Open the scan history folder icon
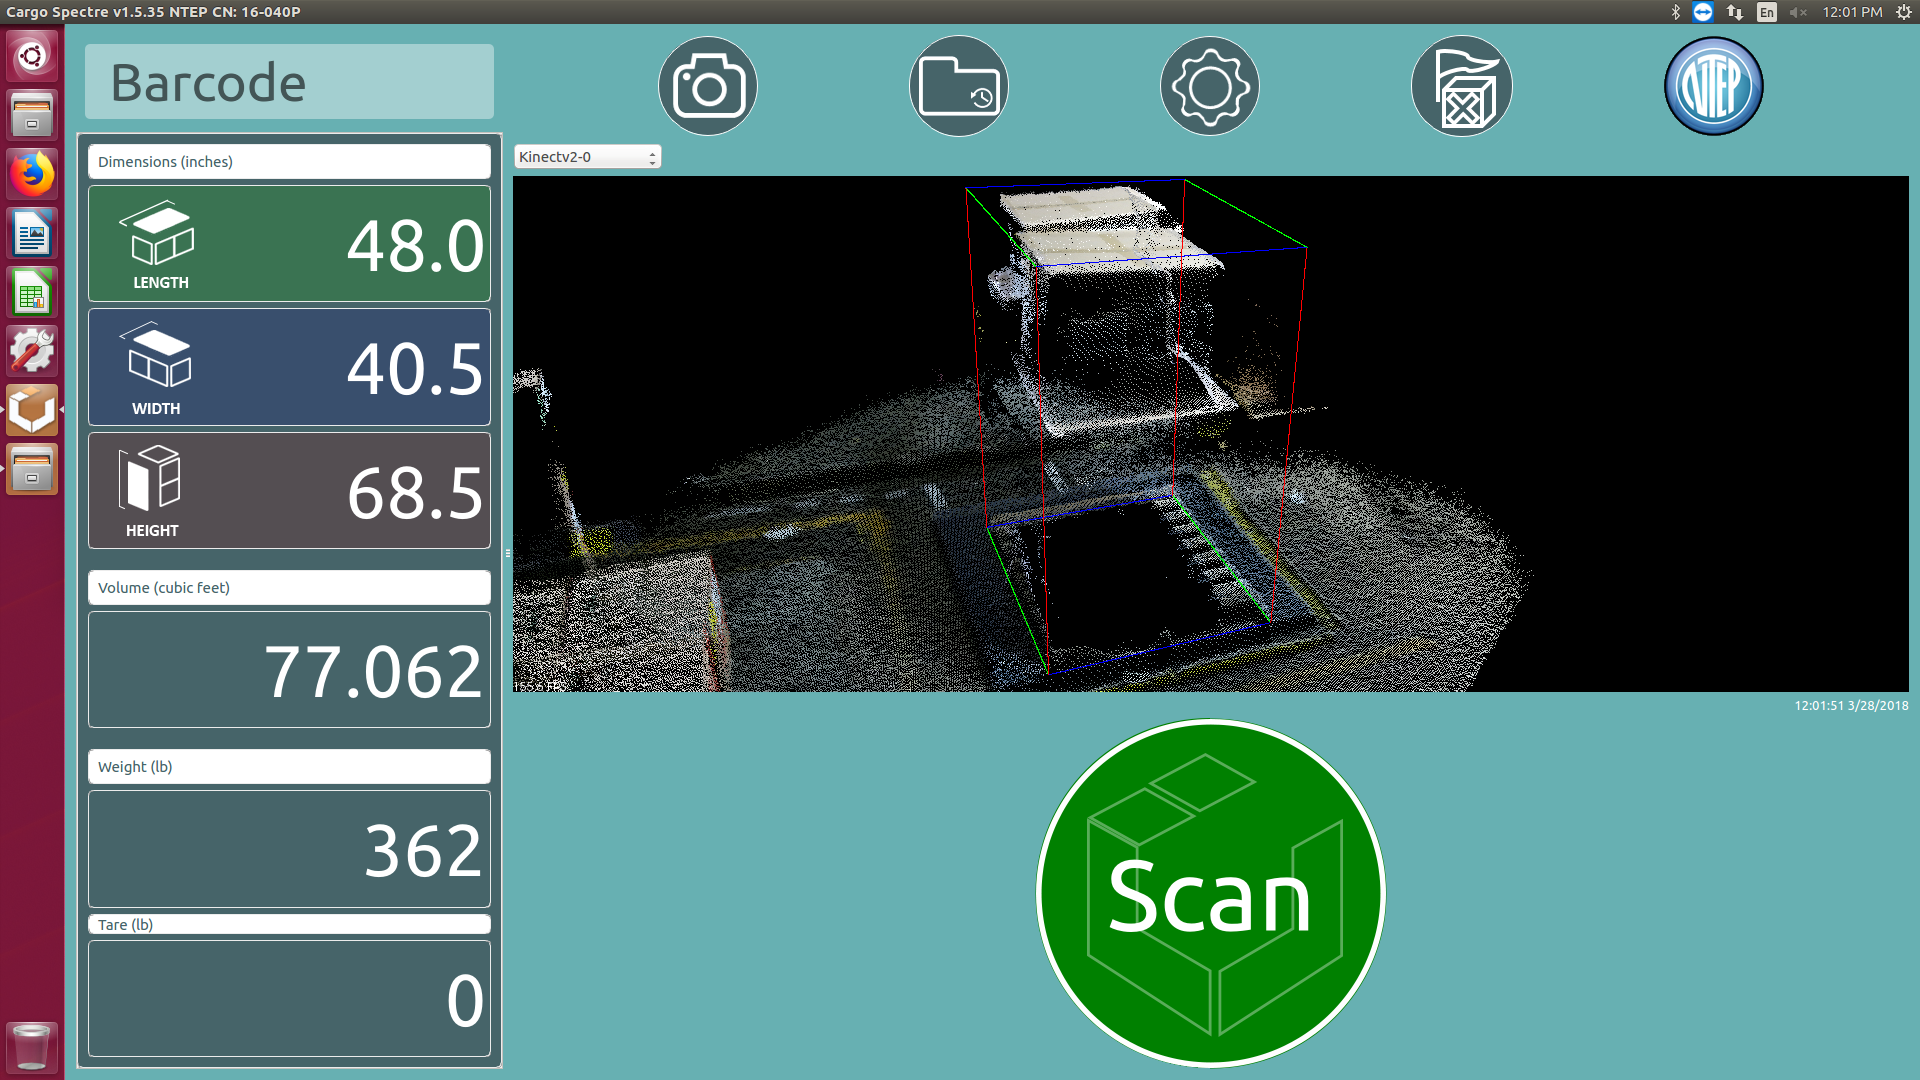This screenshot has height=1080, width=1920. (x=959, y=86)
